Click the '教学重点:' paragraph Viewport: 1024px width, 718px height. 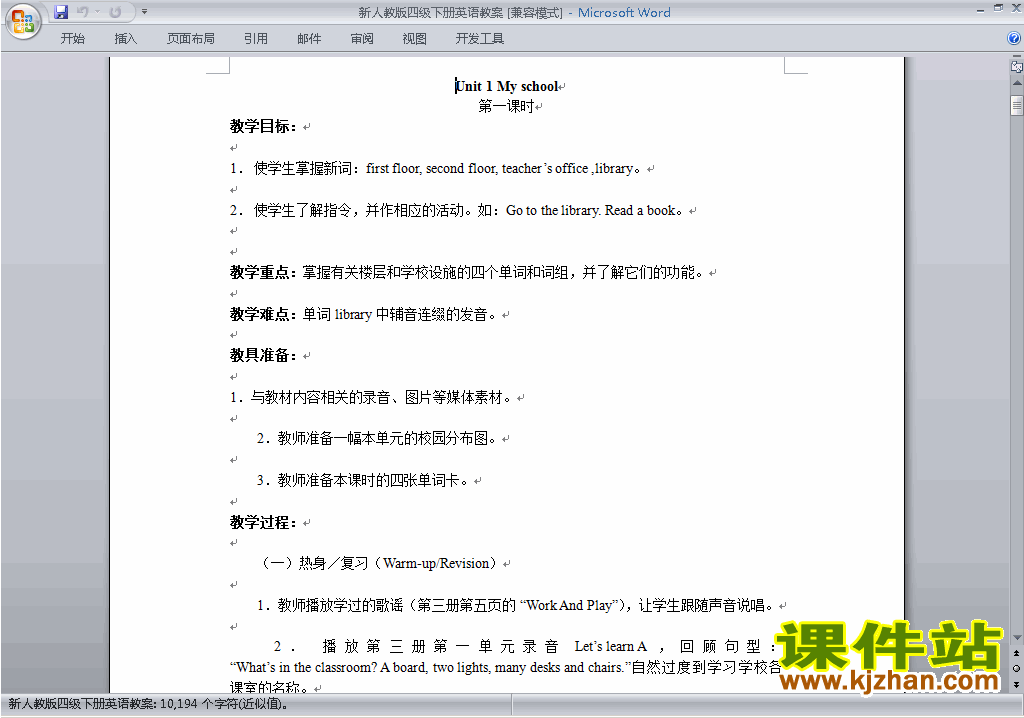[x=467, y=272]
